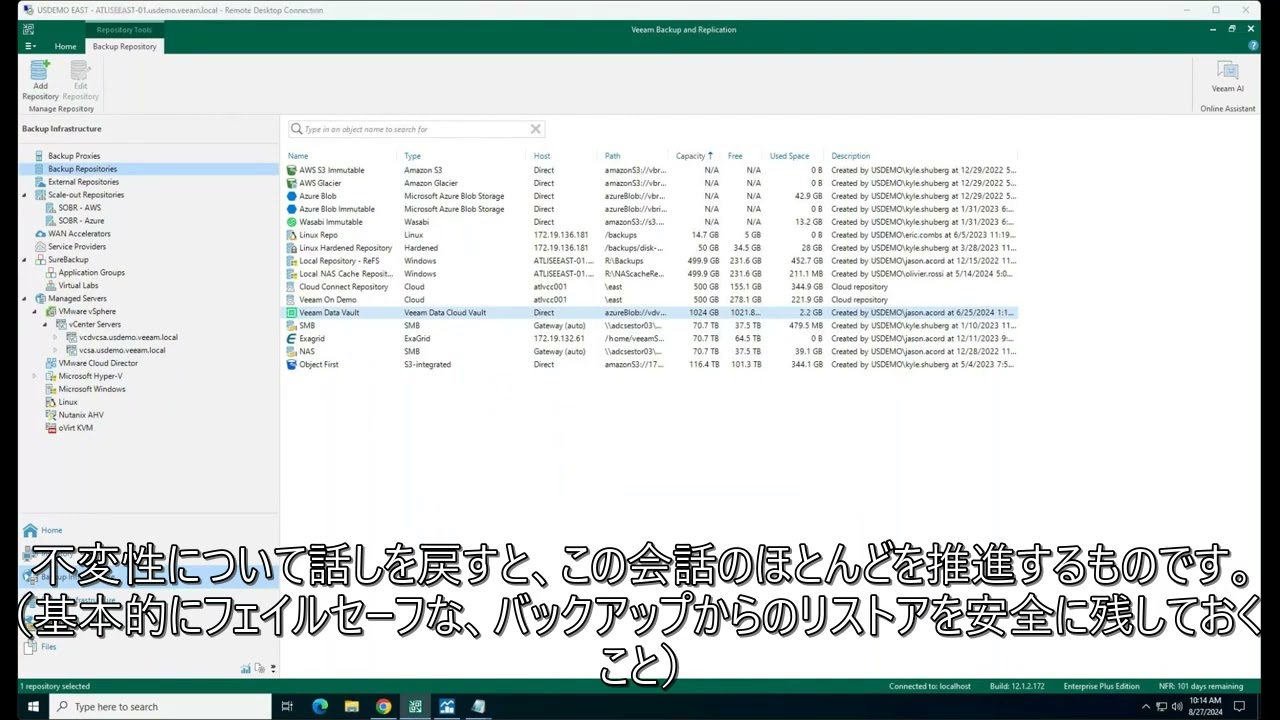Viewport: 1280px width, 720px height.
Task: Open Google Chrome from the taskbar
Action: tap(383, 706)
